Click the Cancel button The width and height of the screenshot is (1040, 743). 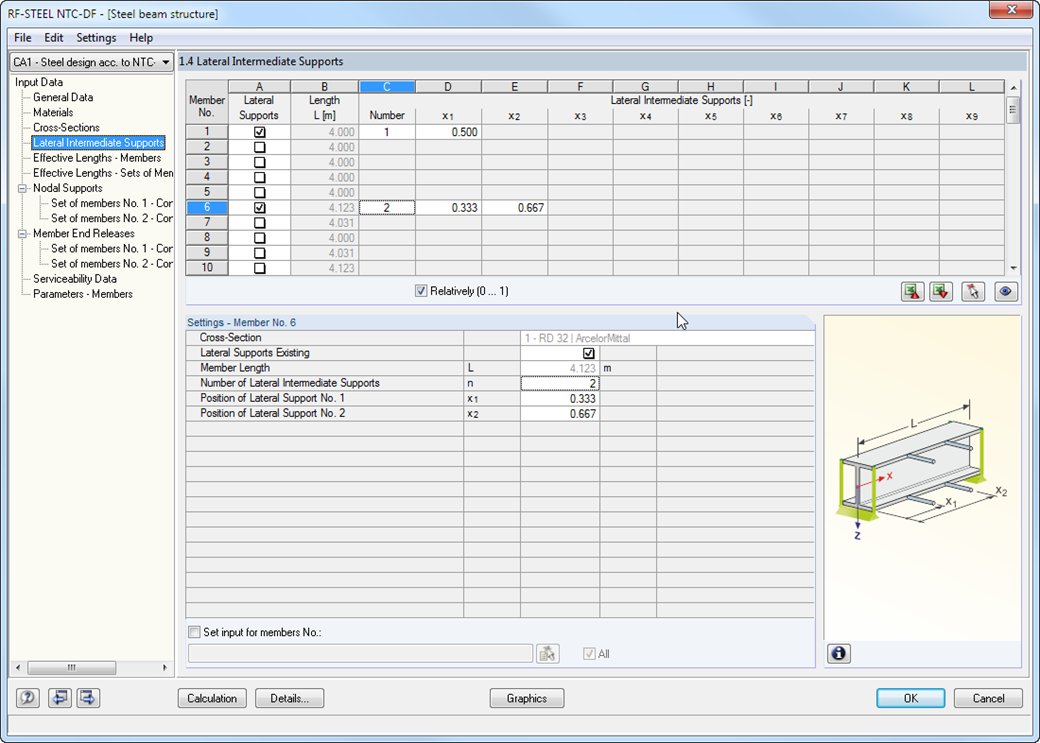pyautogui.click(x=988, y=698)
